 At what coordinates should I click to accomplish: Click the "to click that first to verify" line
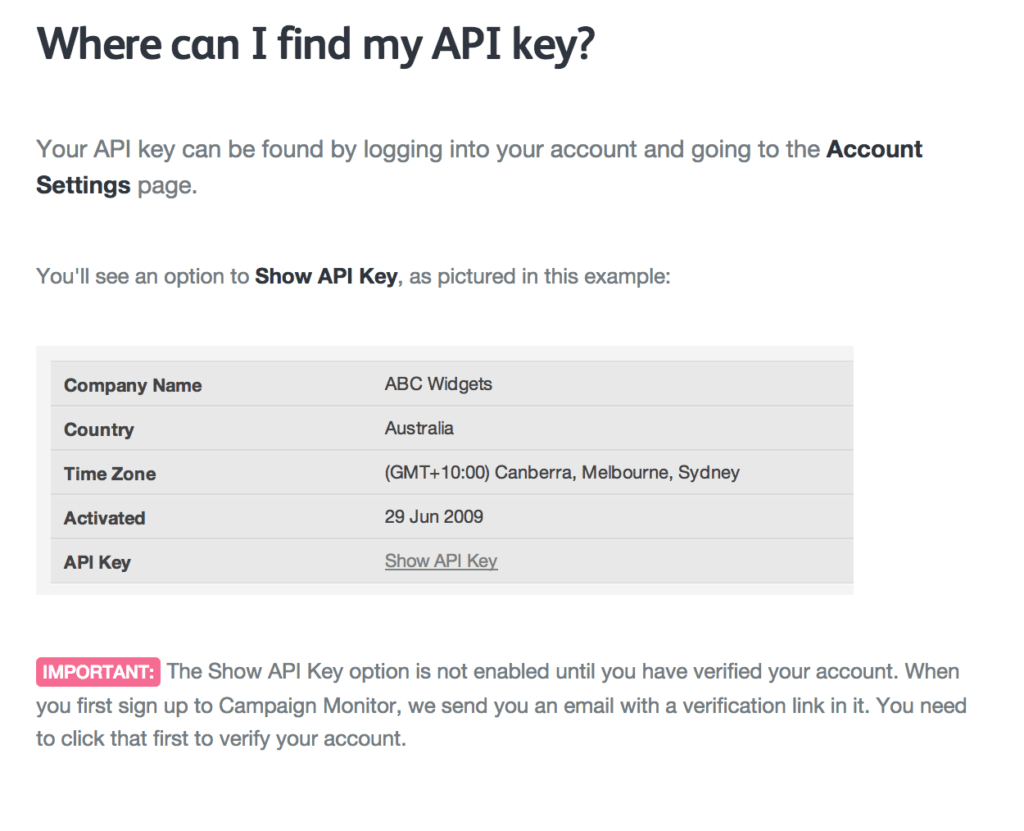[x=221, y=741]
